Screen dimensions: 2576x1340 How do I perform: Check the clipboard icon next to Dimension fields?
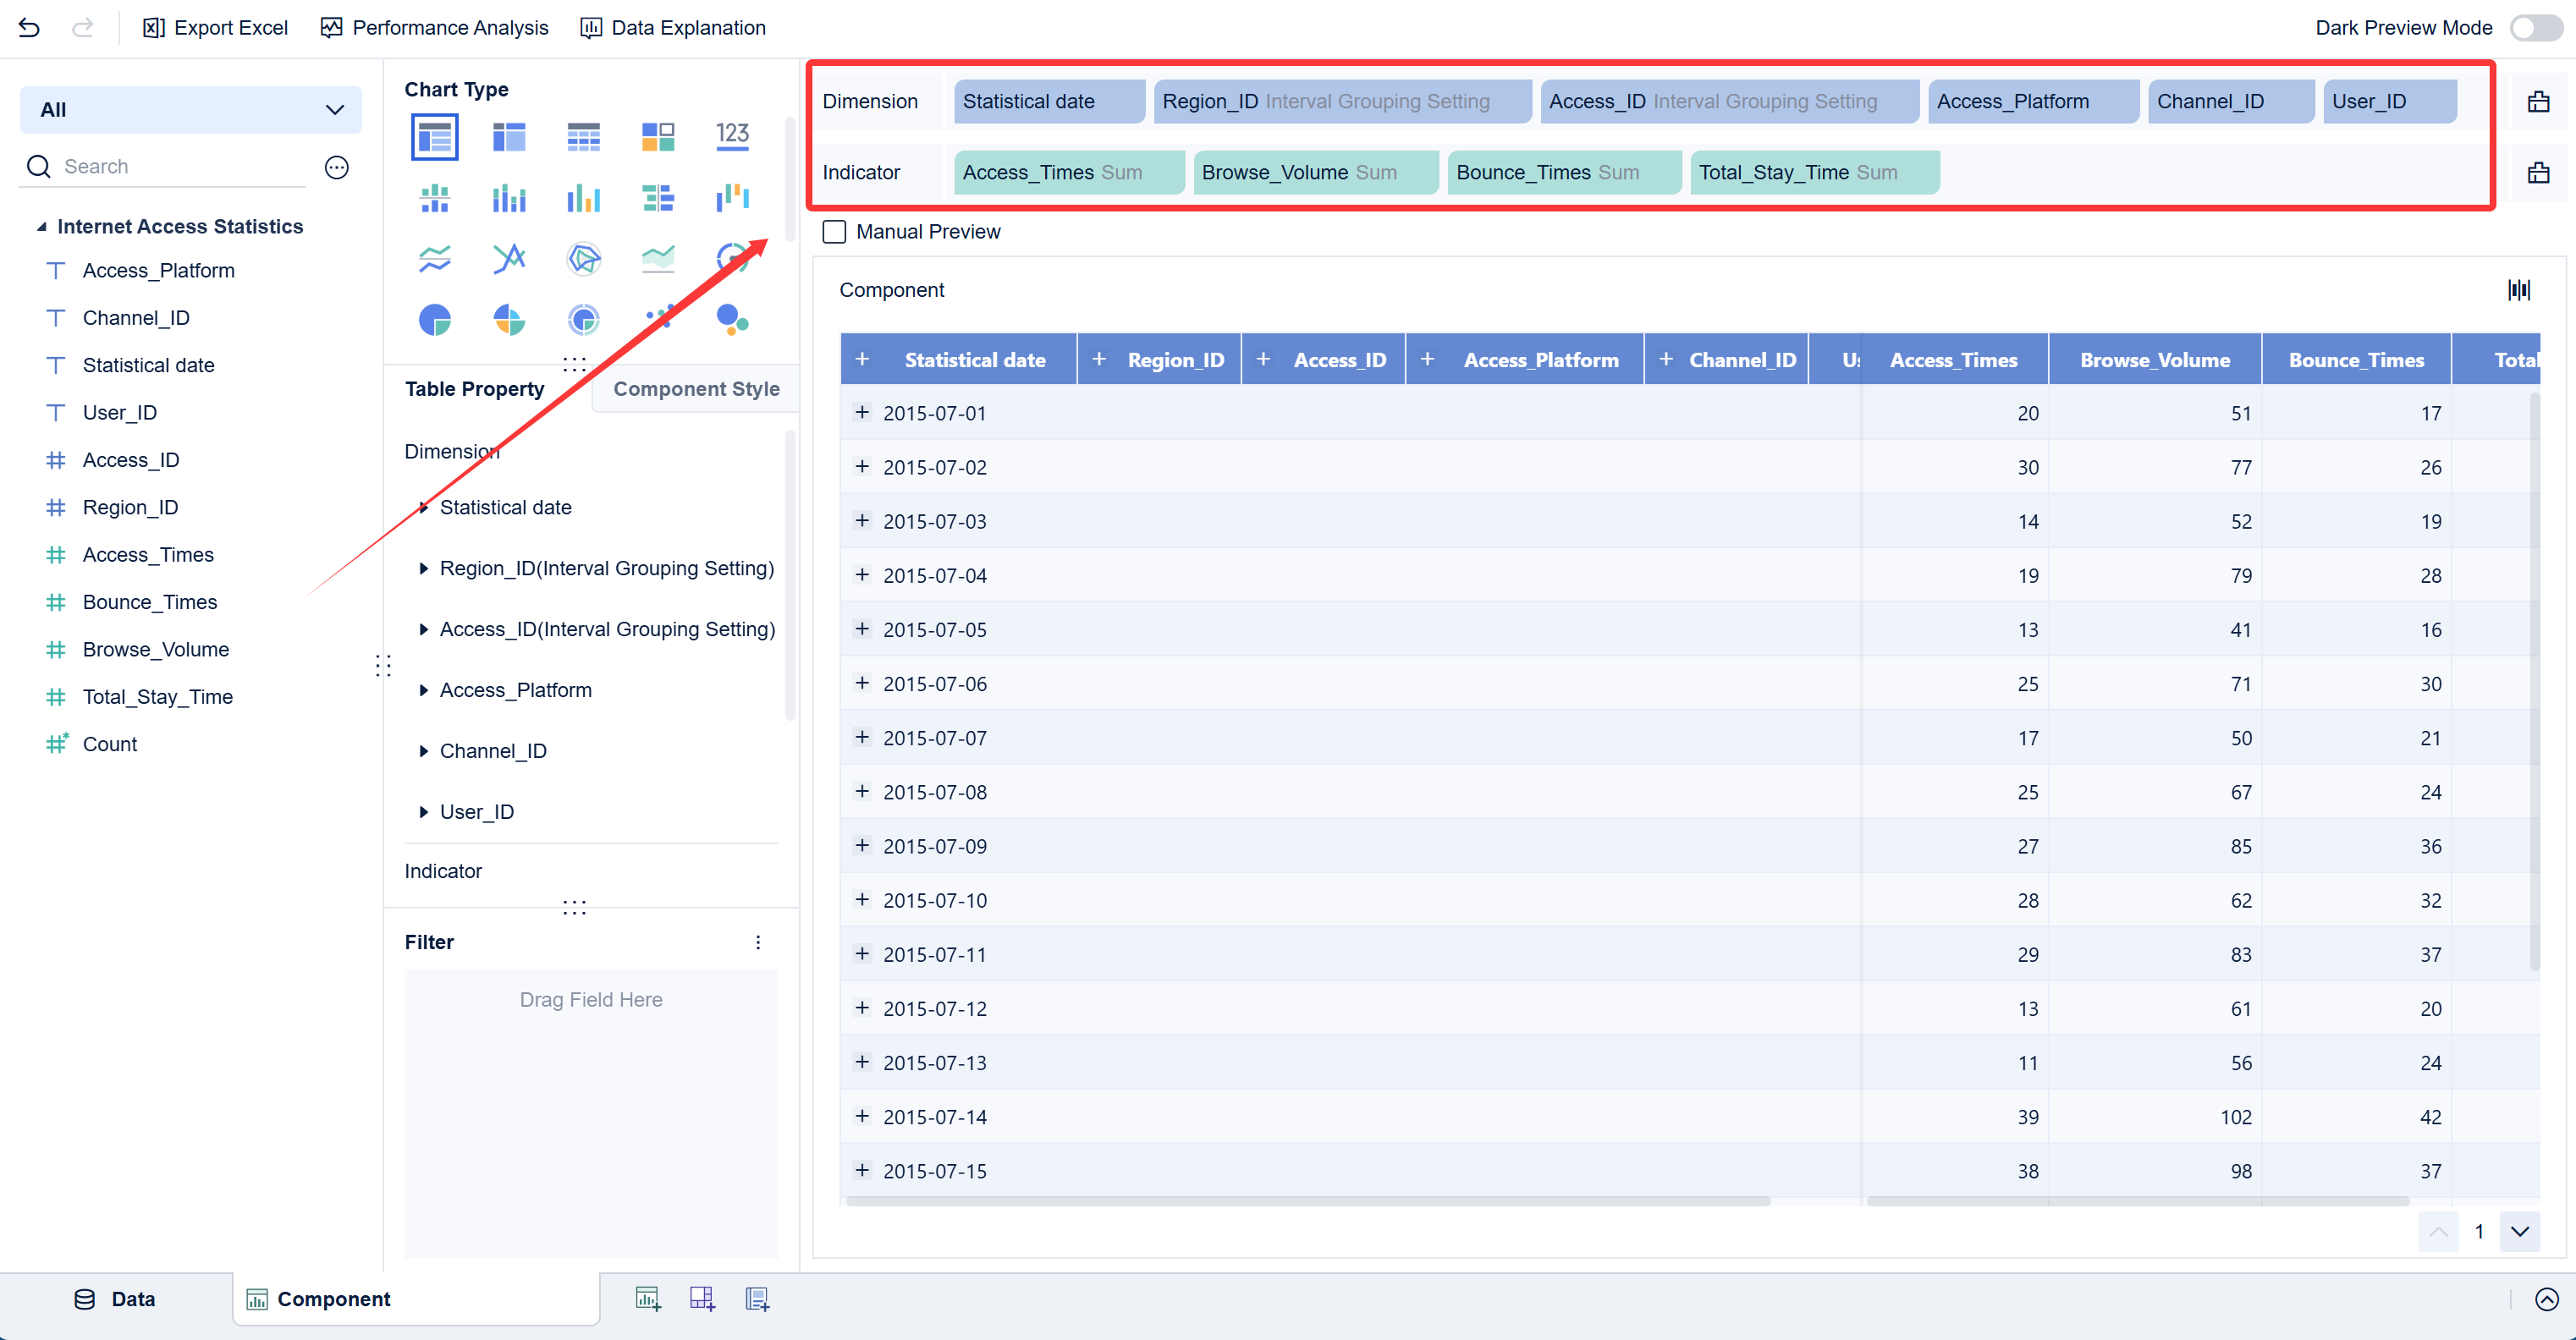point(2540,101)
